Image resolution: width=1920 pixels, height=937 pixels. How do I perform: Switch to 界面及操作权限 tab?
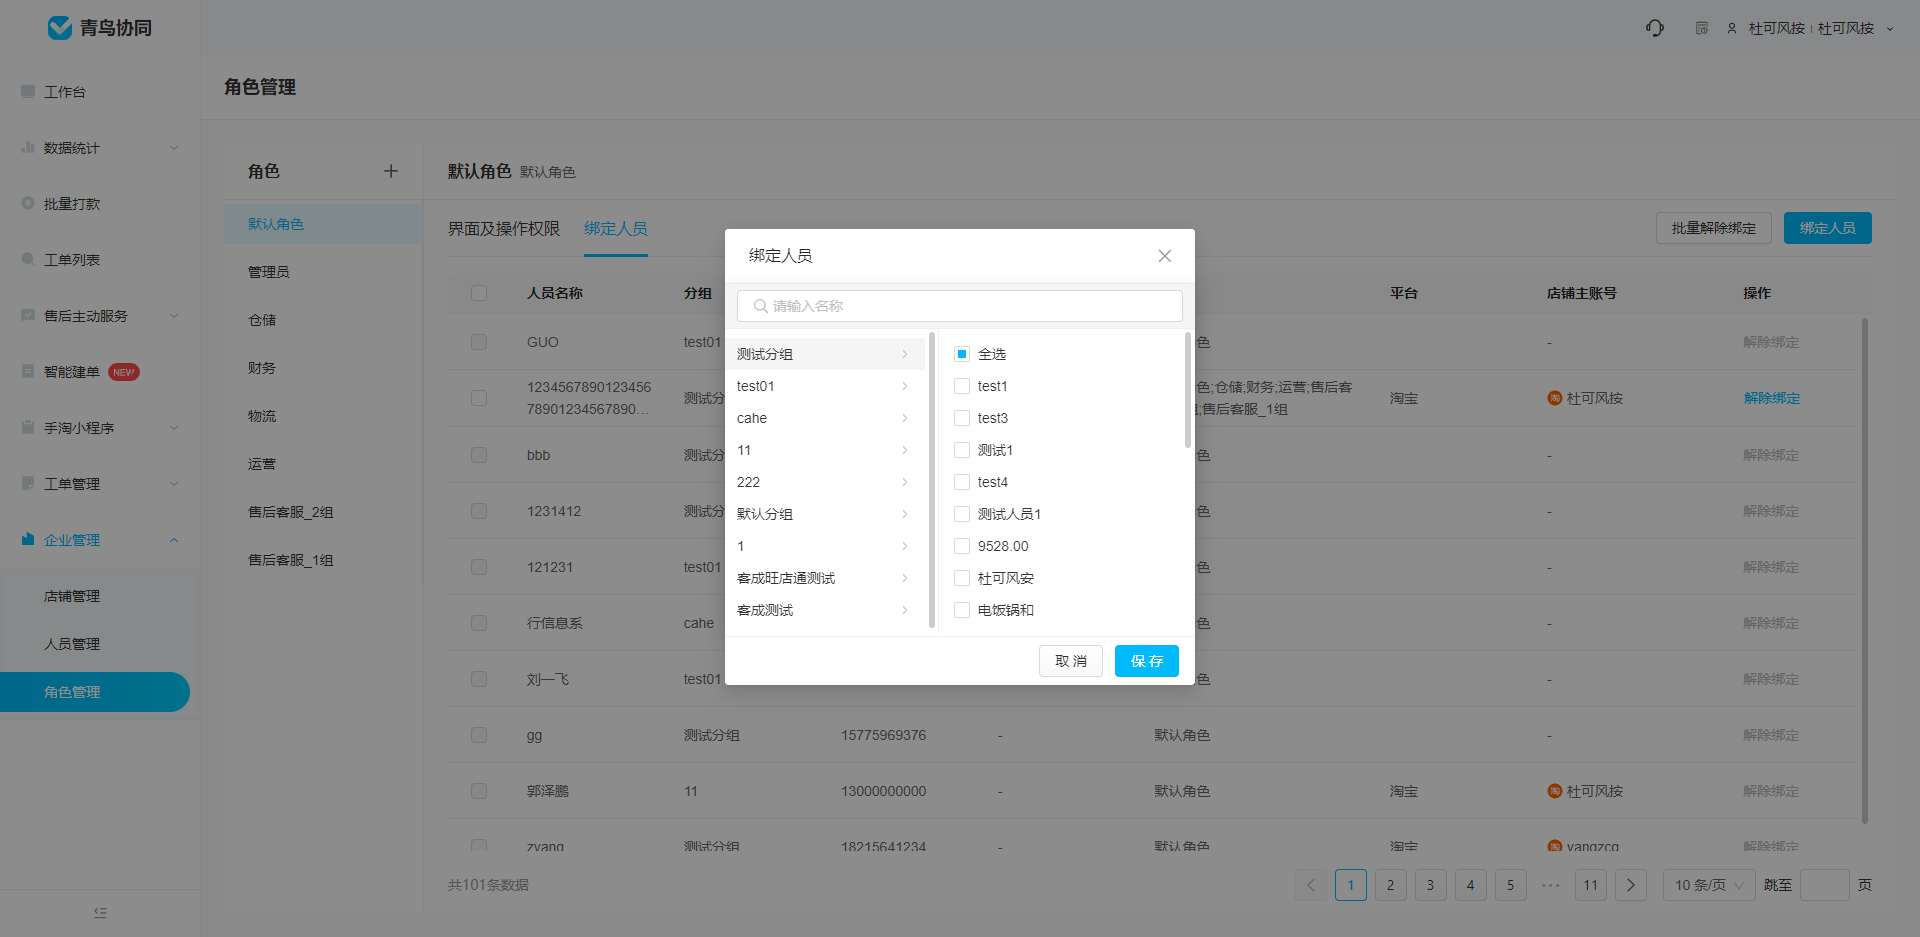(x=504, y=229)
